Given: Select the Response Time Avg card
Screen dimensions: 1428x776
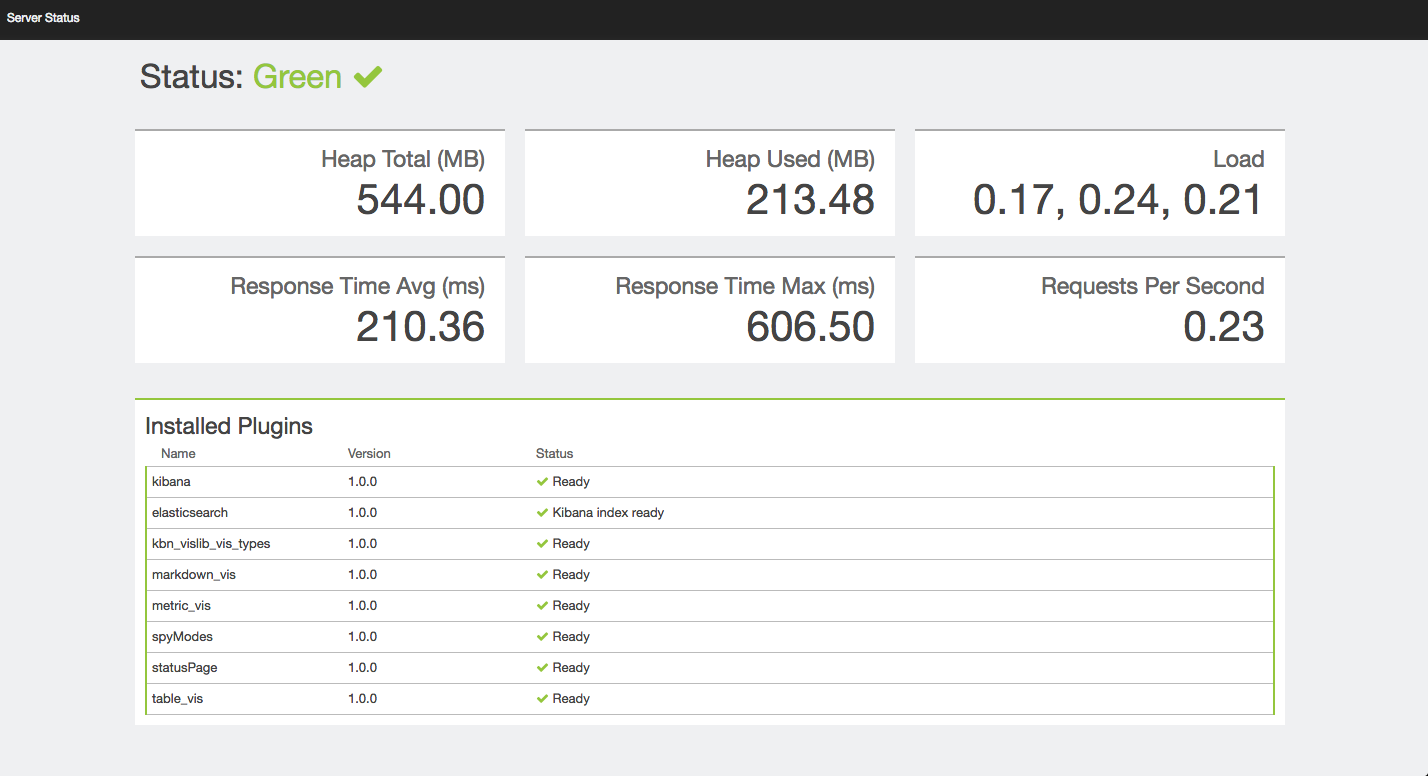Looking at the screenshot, I should (x=320, y=310).
